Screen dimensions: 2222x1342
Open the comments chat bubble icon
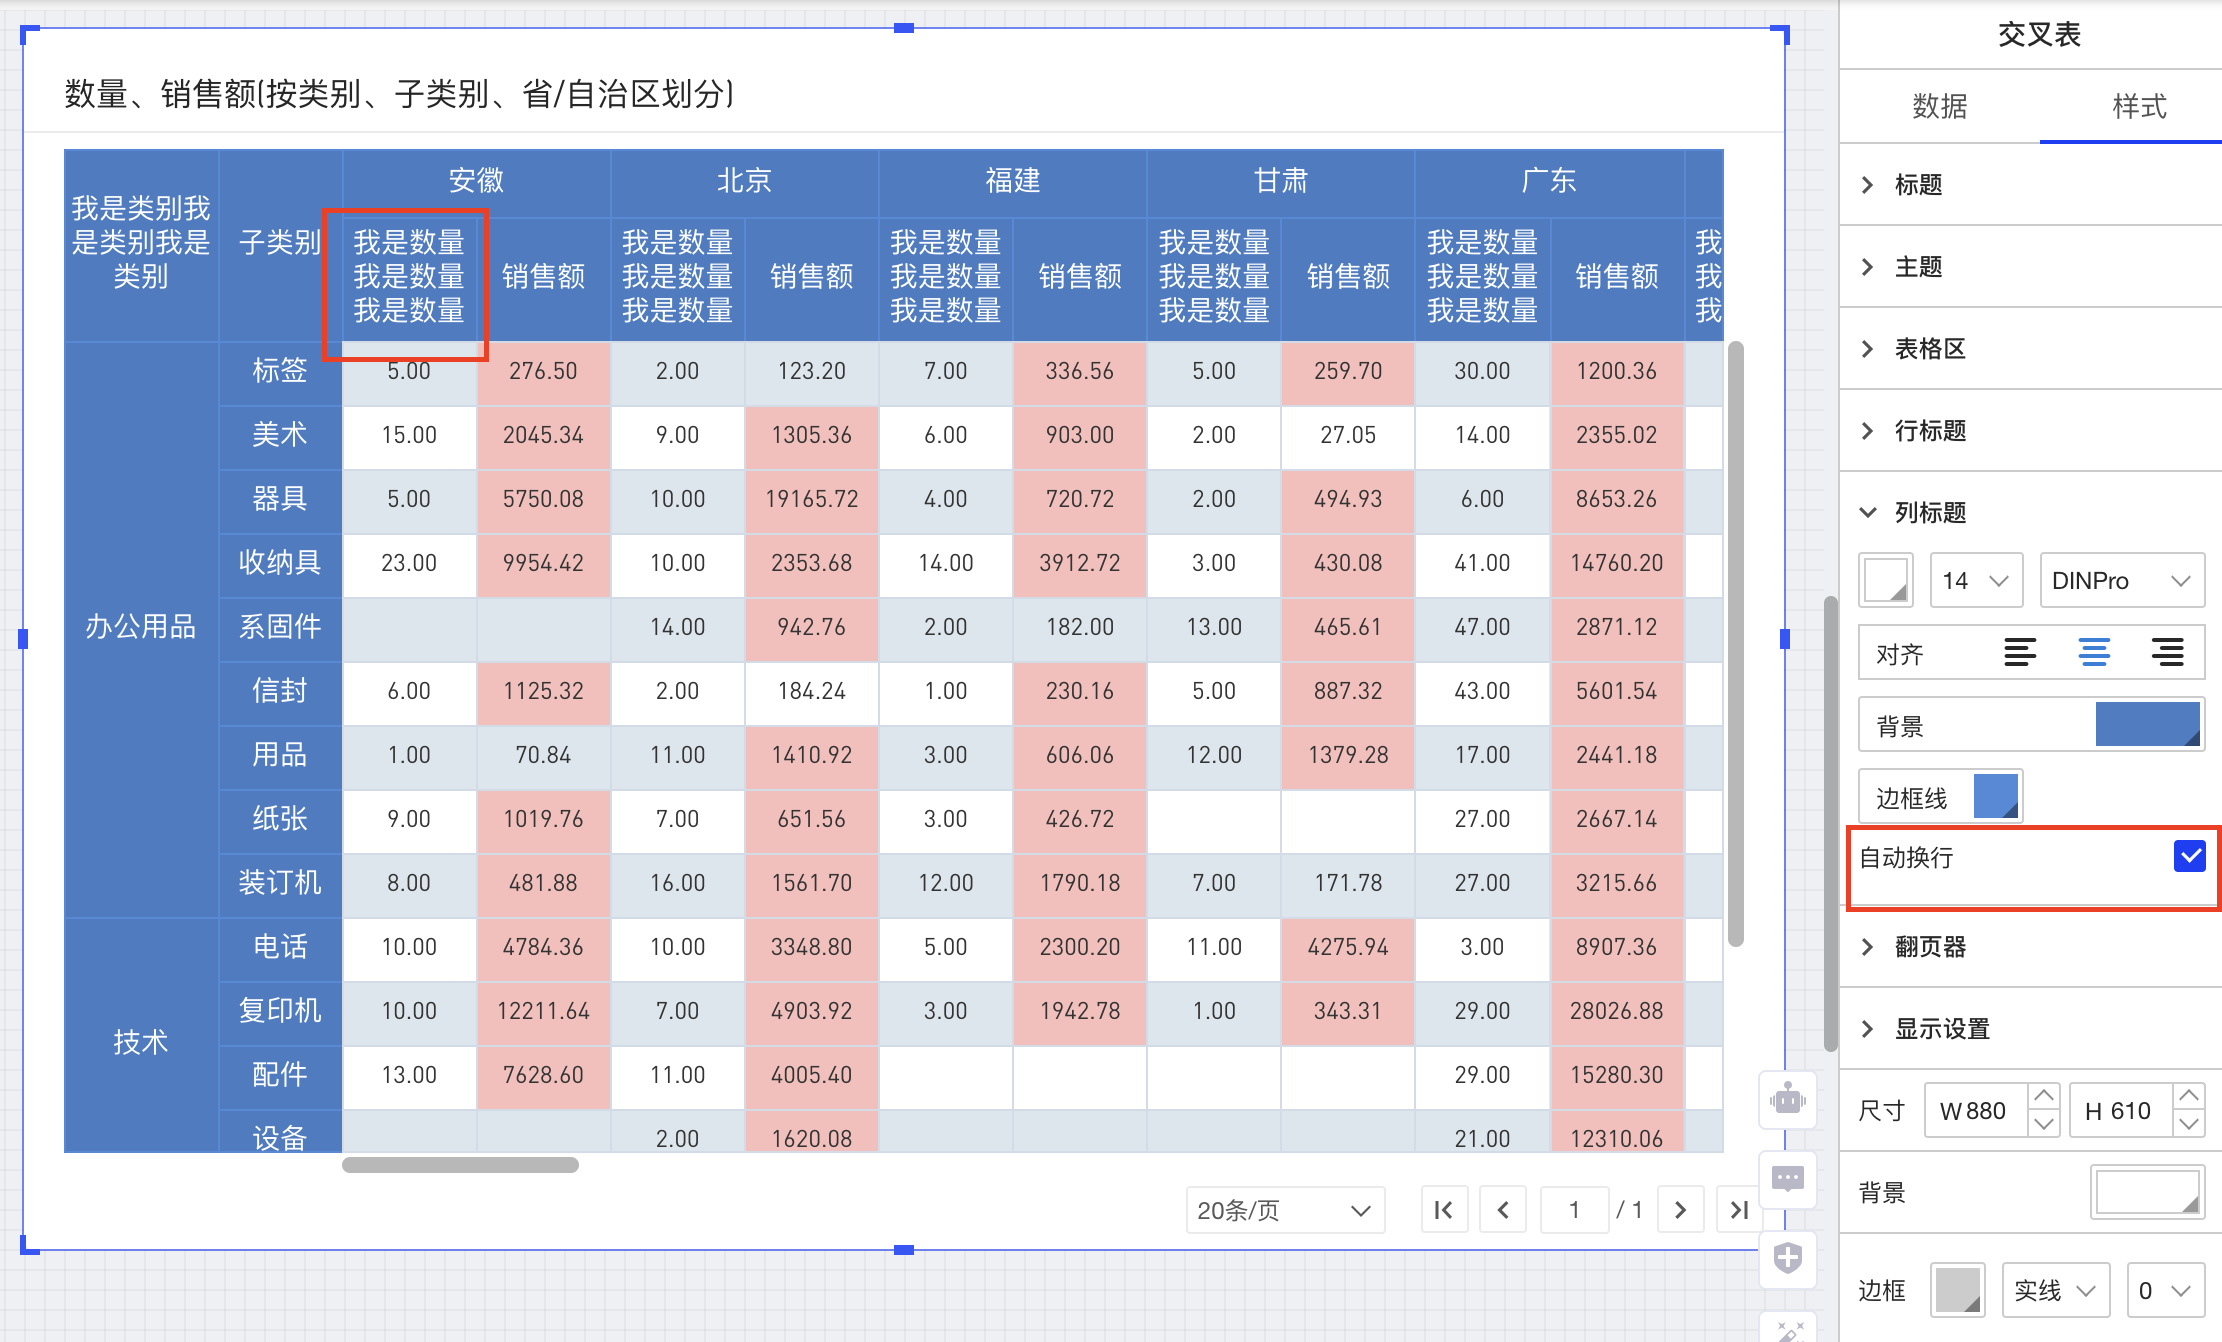tap(1787, 1179)
